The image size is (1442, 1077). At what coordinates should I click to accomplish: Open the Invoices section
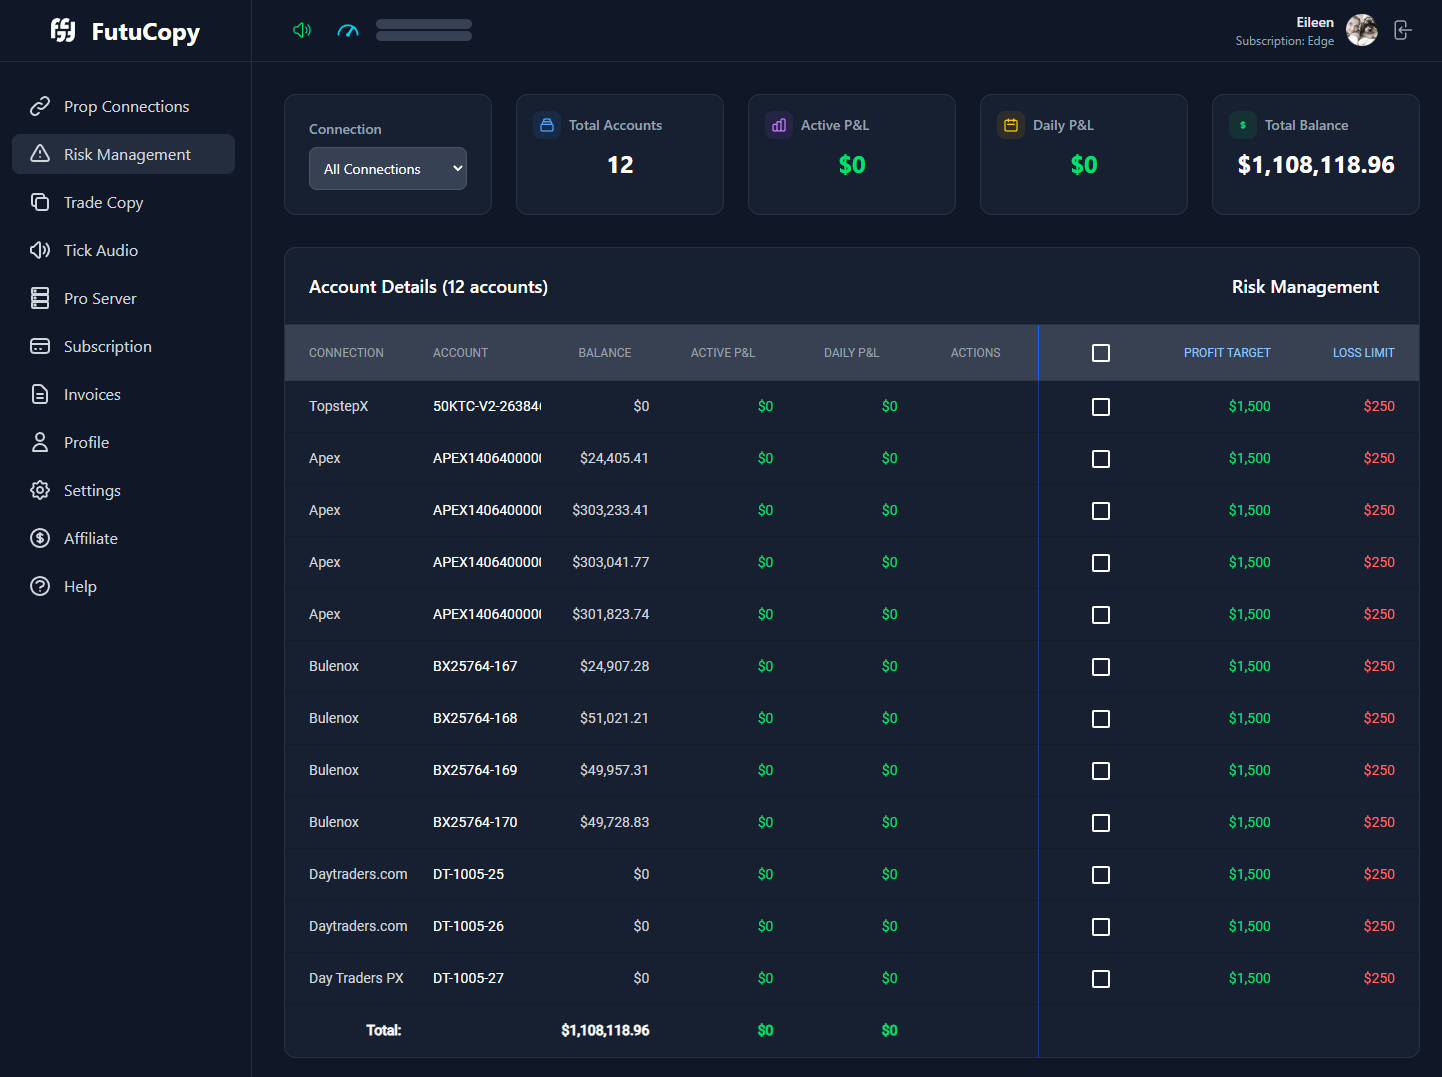91,393
